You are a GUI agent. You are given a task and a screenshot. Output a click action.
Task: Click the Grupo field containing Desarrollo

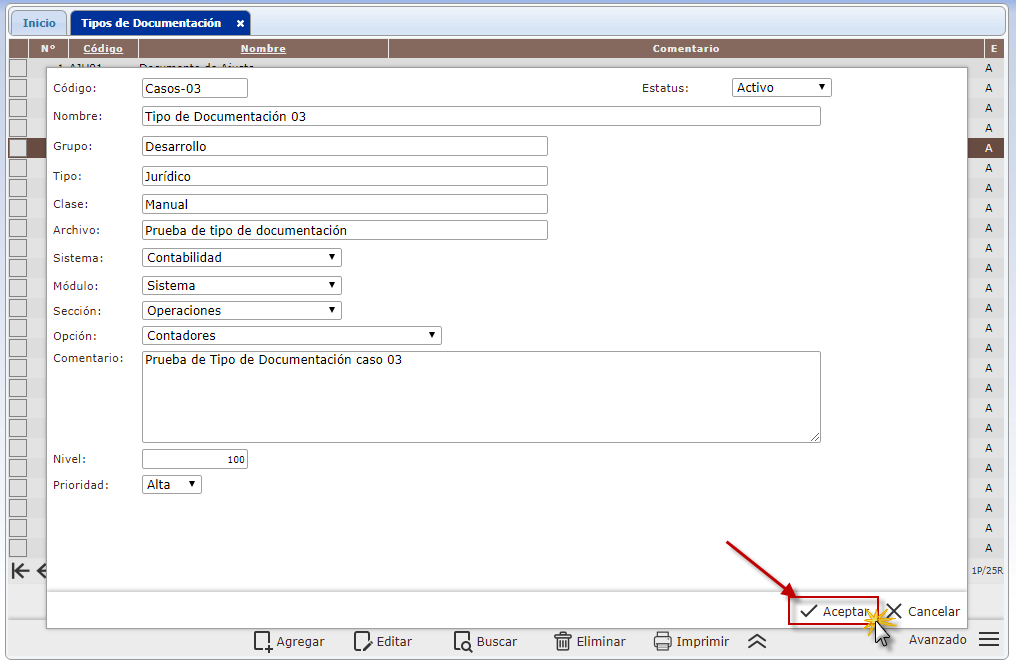click(x=345, y=146)
